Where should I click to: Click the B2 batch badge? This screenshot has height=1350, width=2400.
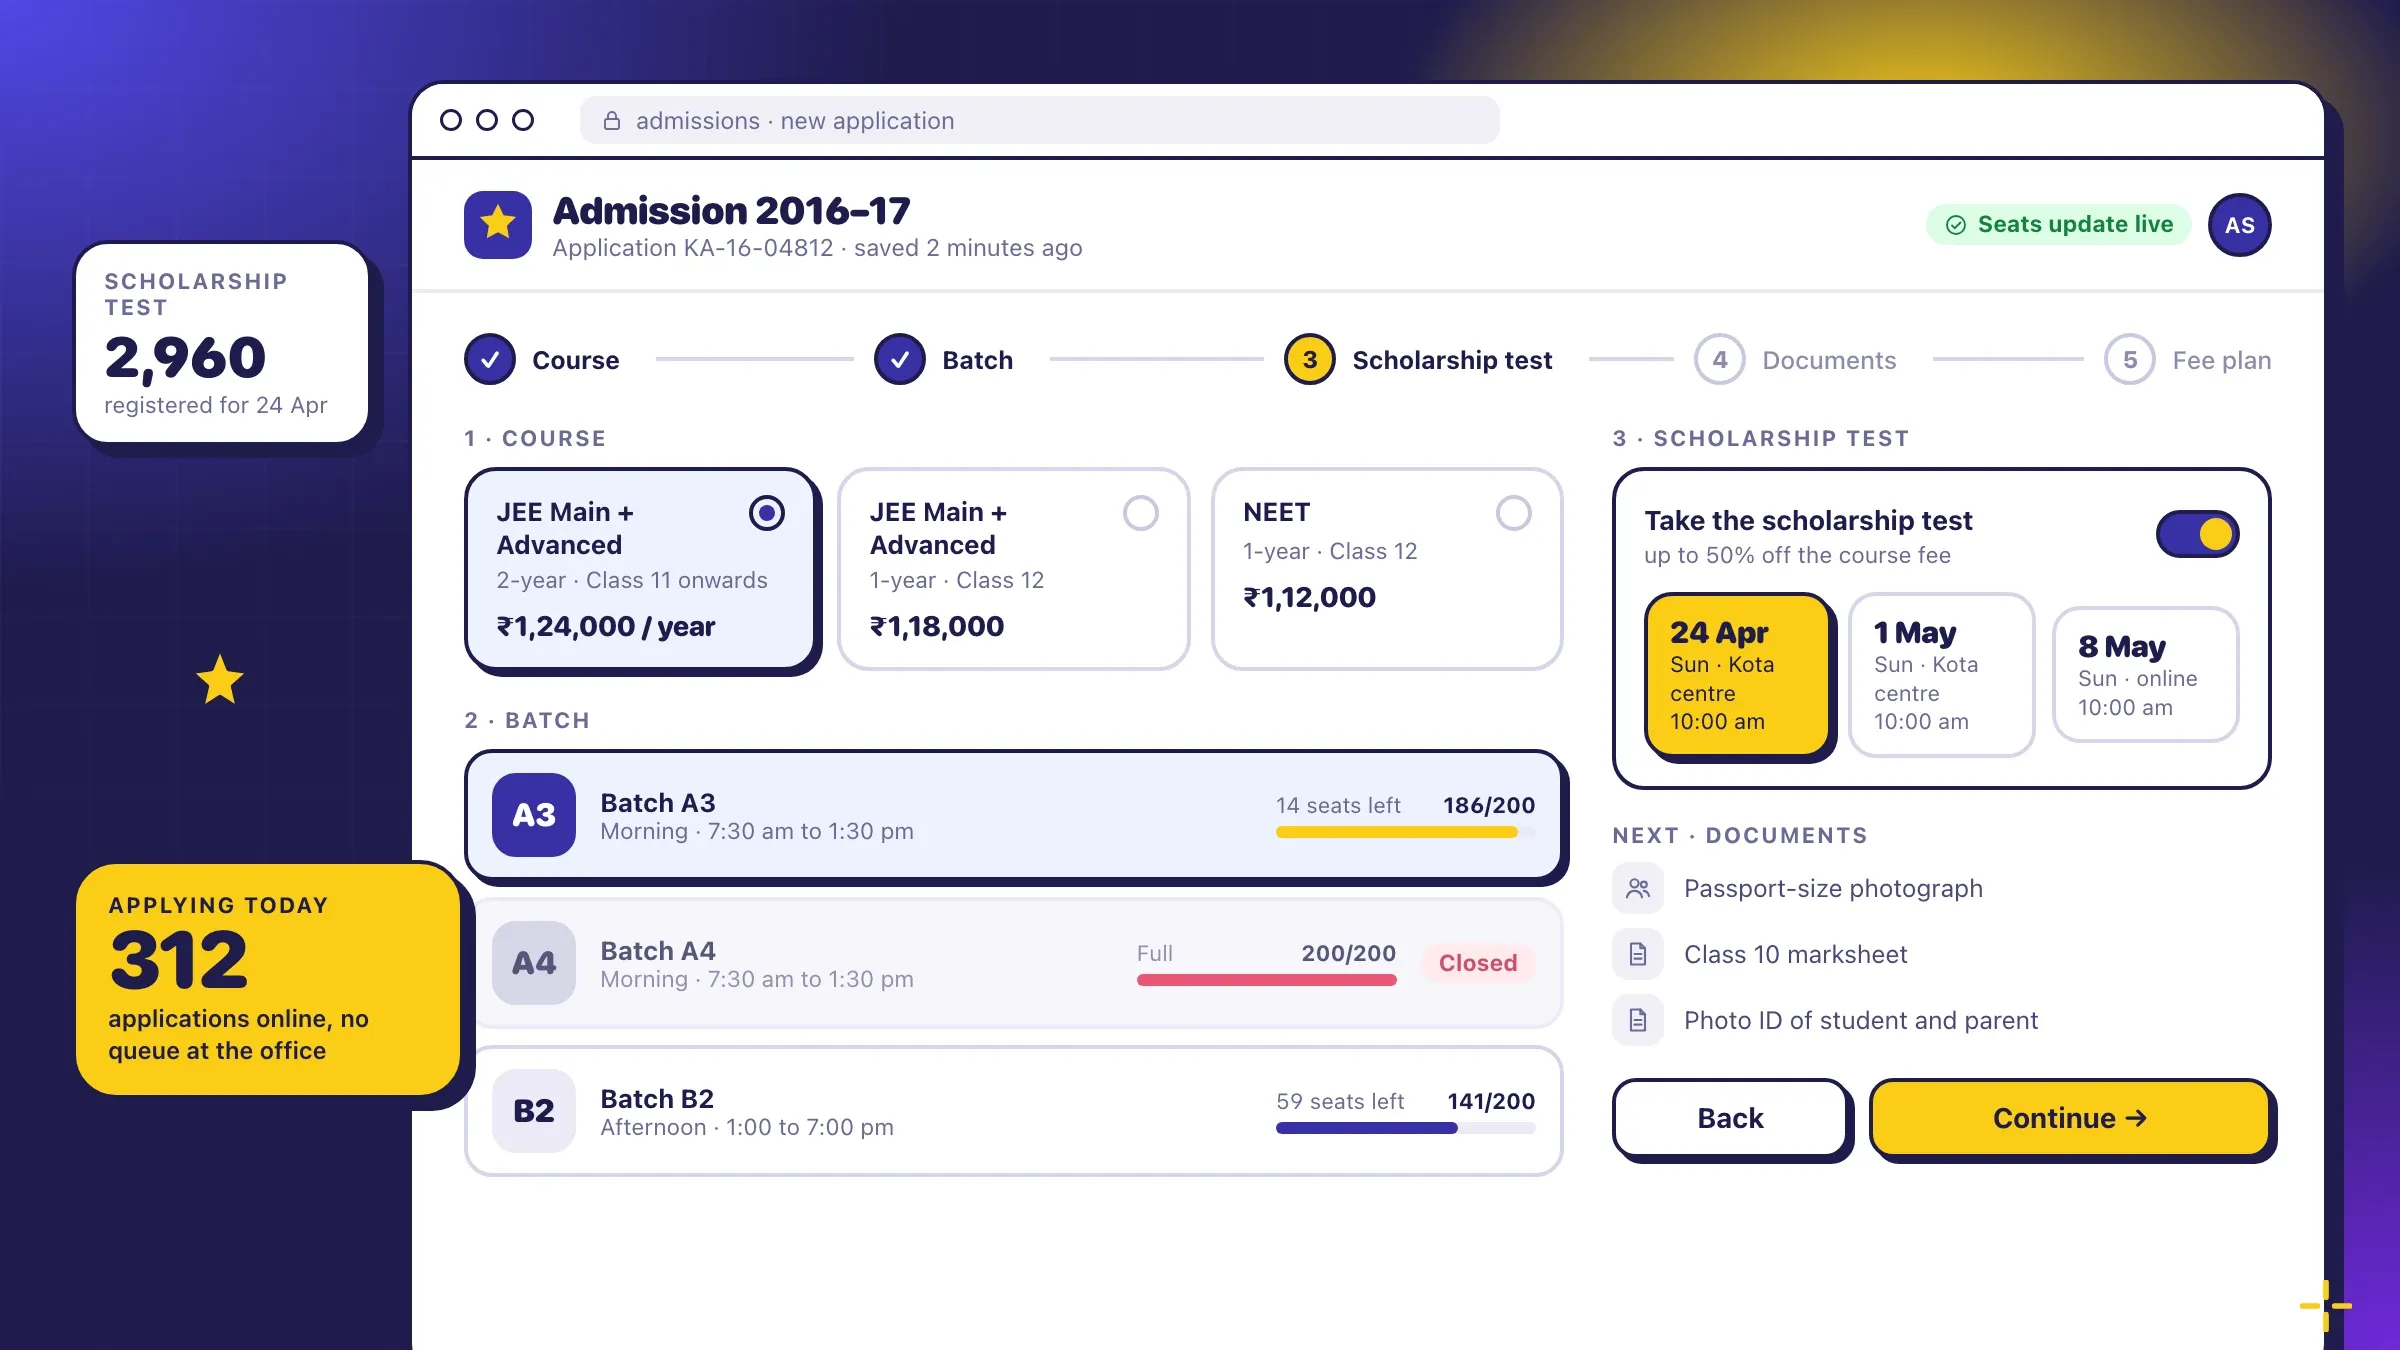[x=534, y=1111]
